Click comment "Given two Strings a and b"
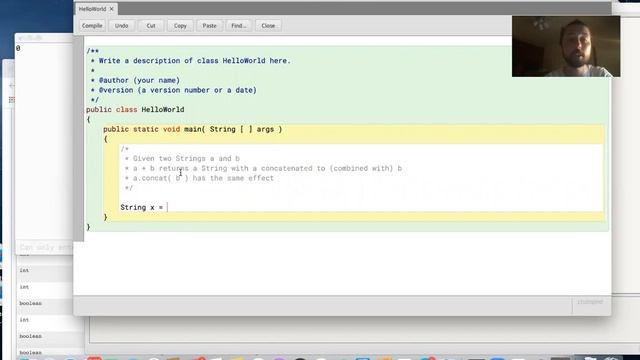The image size is (640, 360). (x=186, y=158)
